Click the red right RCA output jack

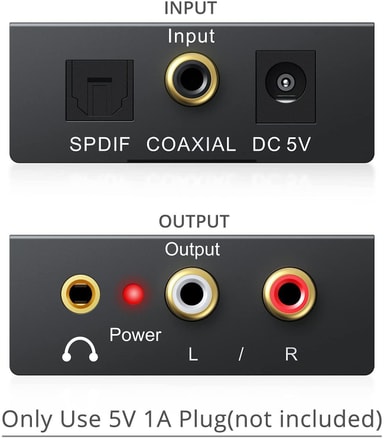[x=289, y=293]
